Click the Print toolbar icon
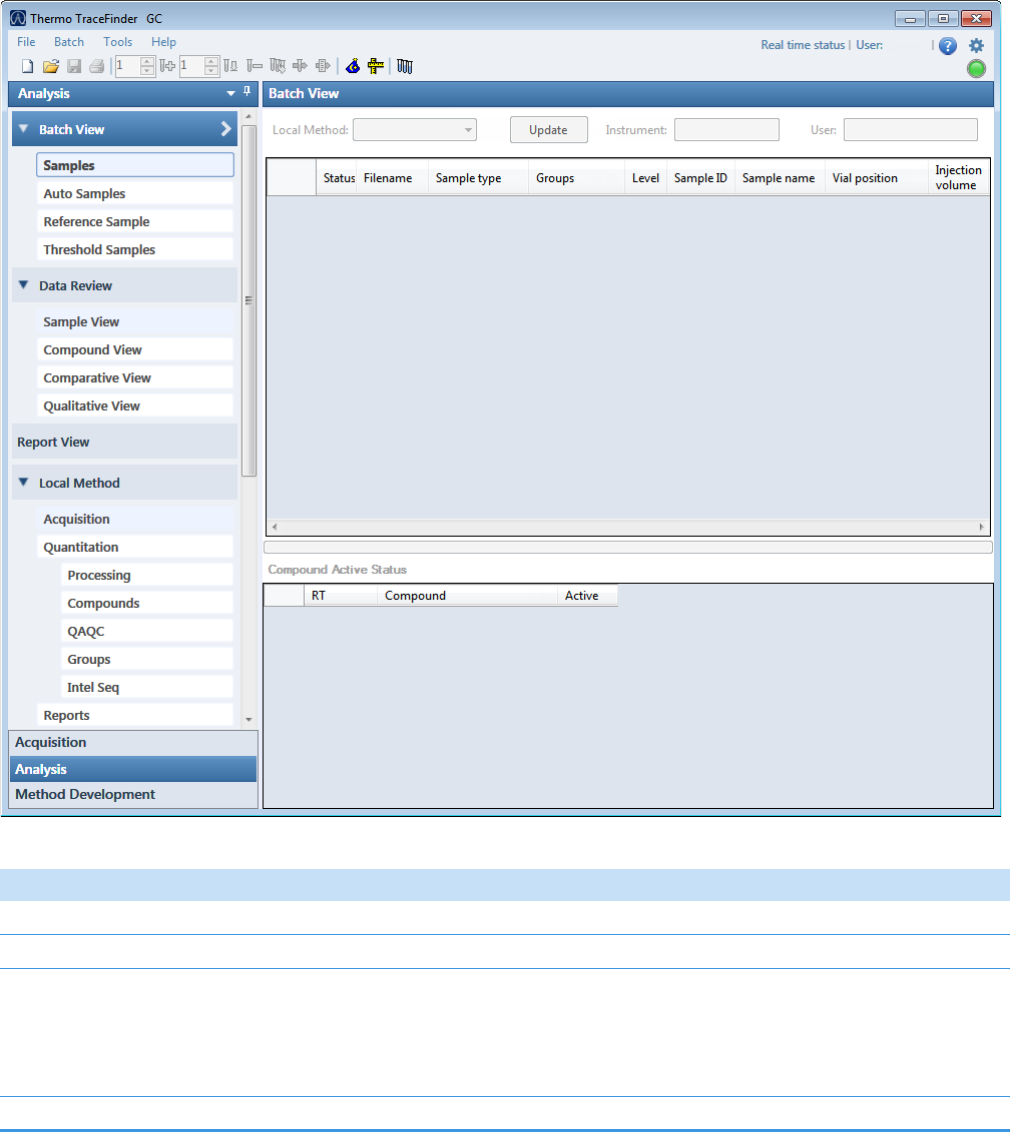The image size is (1010, 1132). click(x=97, y=66)
